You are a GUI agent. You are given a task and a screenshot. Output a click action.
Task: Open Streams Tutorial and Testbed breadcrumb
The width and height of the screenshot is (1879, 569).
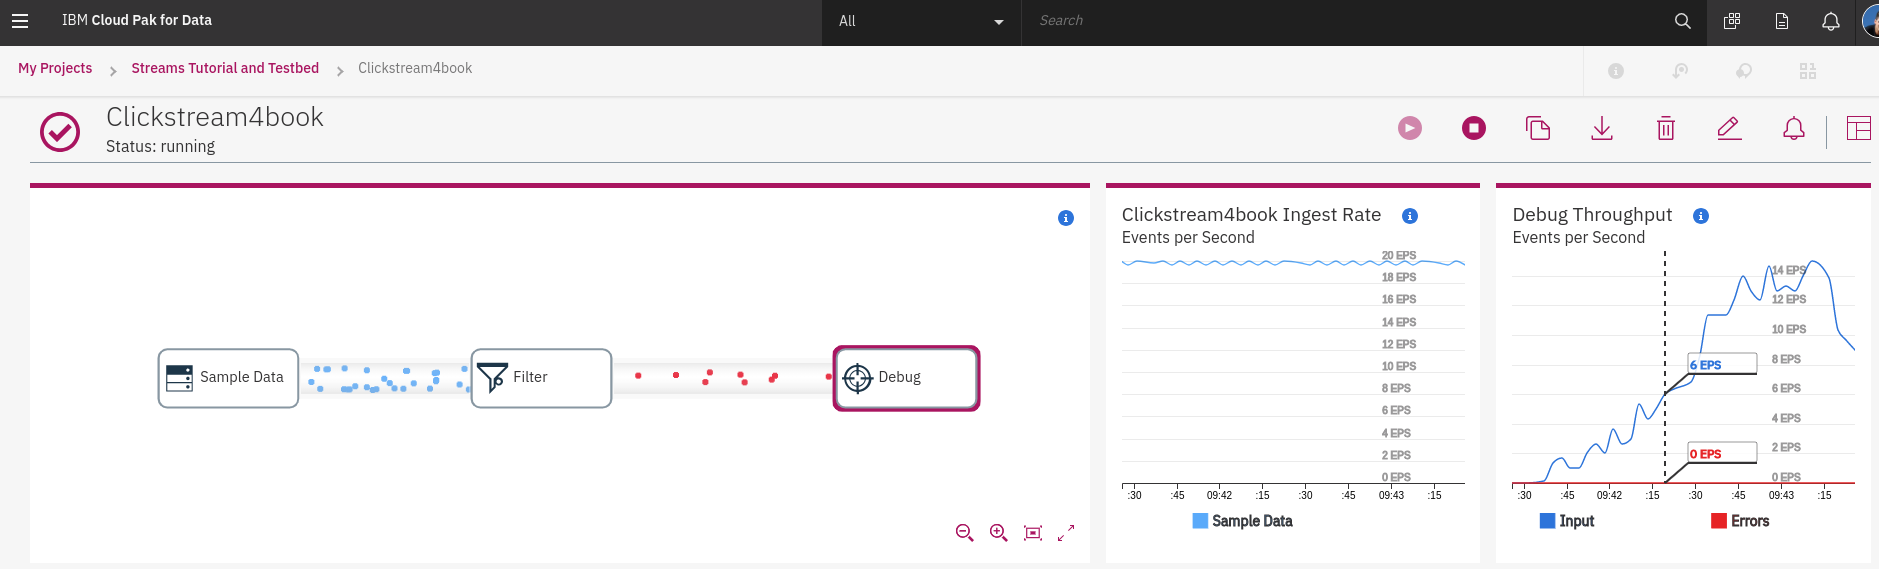pyautogui.click(x=225, y=68)
